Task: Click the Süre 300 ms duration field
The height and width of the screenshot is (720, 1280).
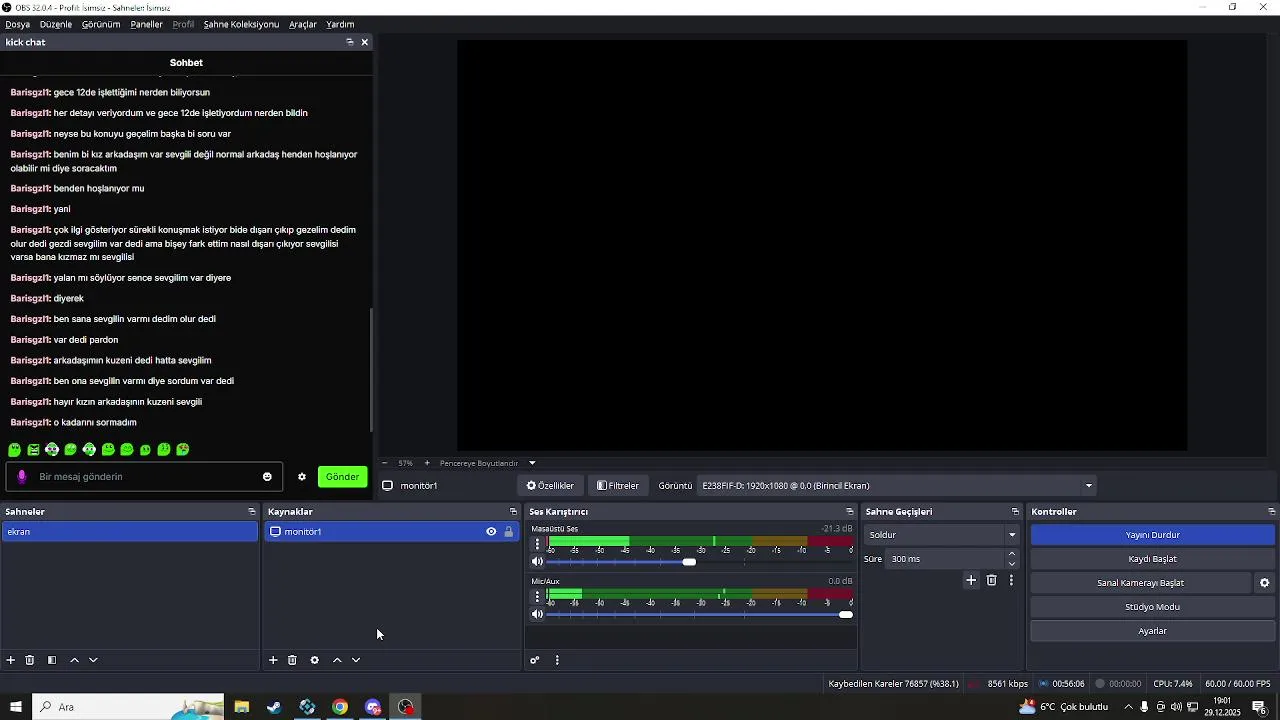Action: pos(945,559)
